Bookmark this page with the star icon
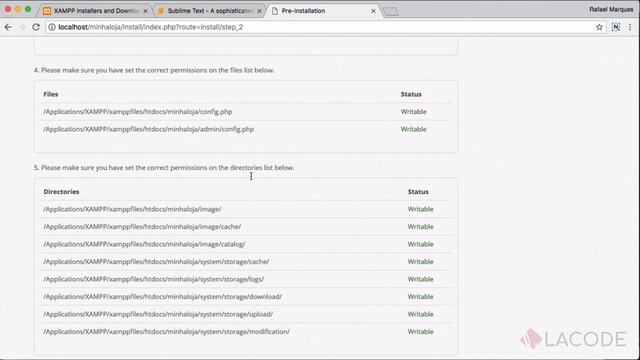The image size is (640, 360). [x=599, y=27]
